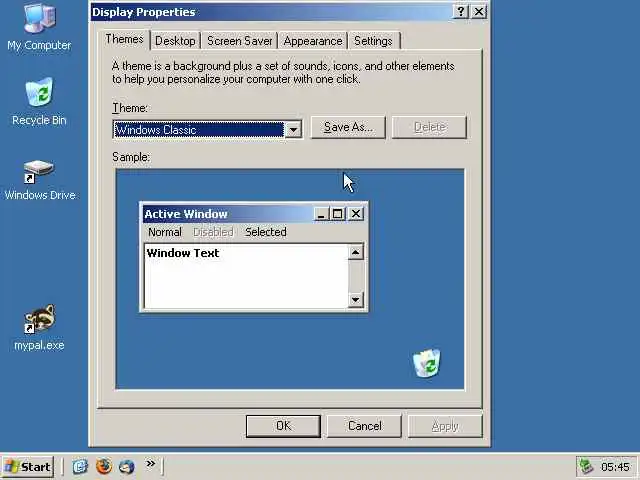The height and width of the screenshot is (480, 640).
Task: Click Cancel to dismiss the dialog
Action: coord(364,426)
